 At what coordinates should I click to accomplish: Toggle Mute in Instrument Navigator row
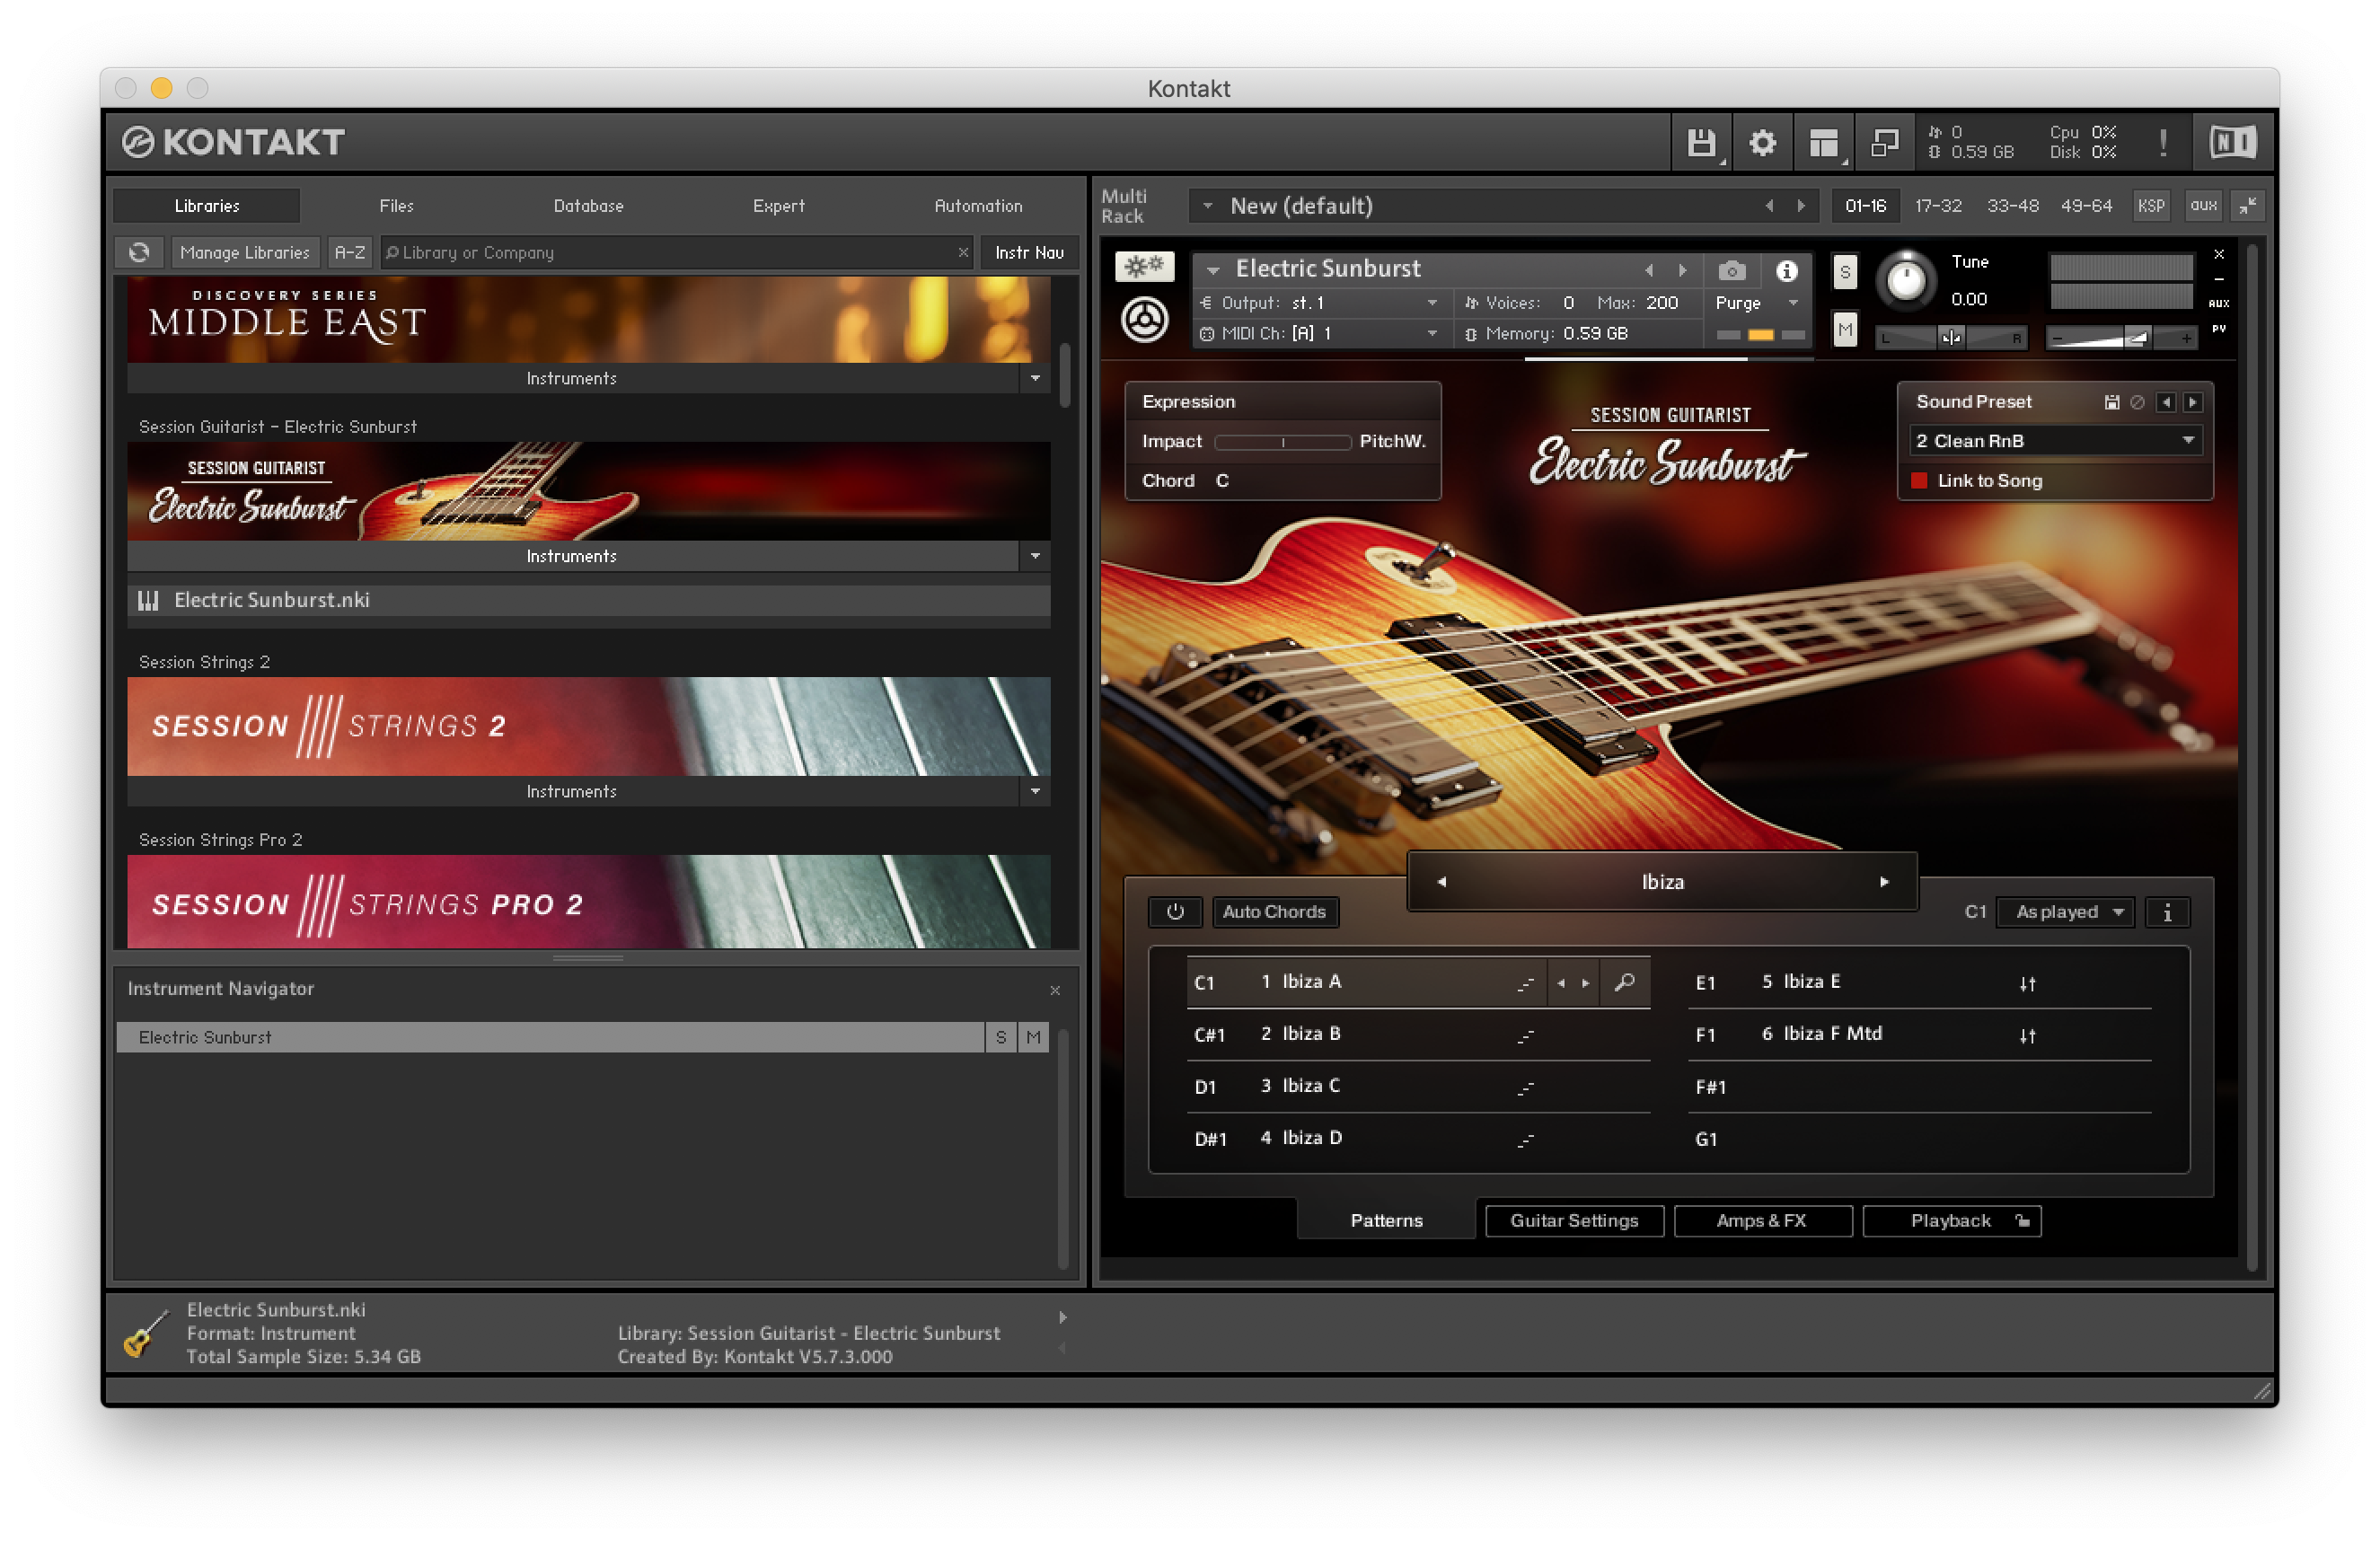tap(1034, 1037)
